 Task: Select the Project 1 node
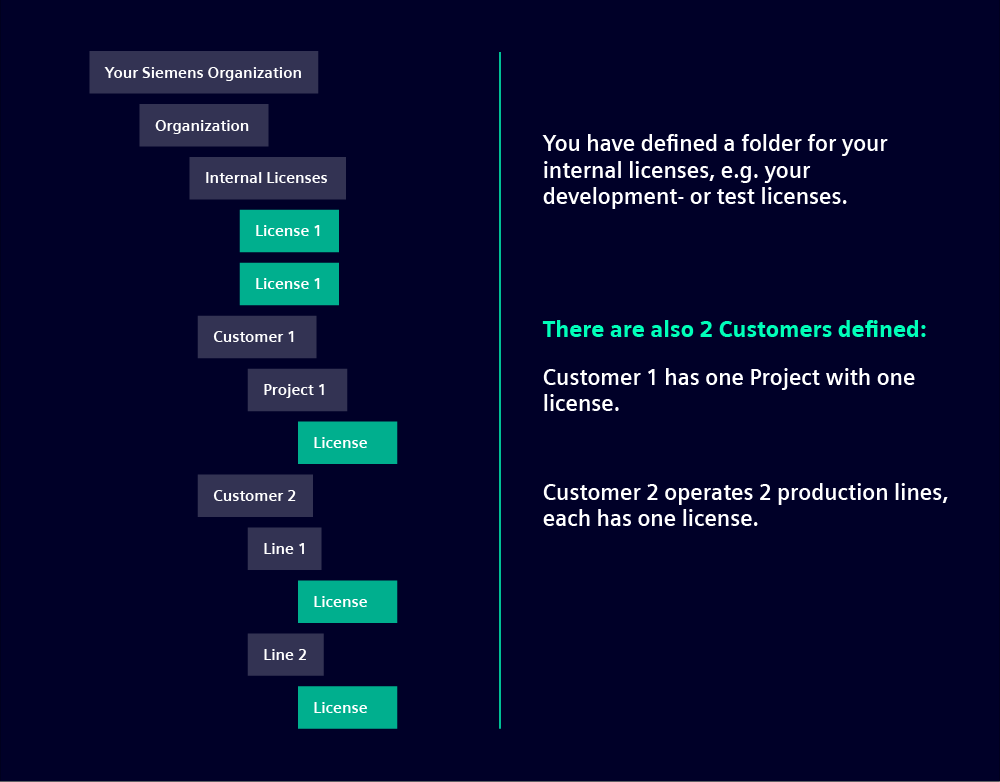(x=297, y=390)
